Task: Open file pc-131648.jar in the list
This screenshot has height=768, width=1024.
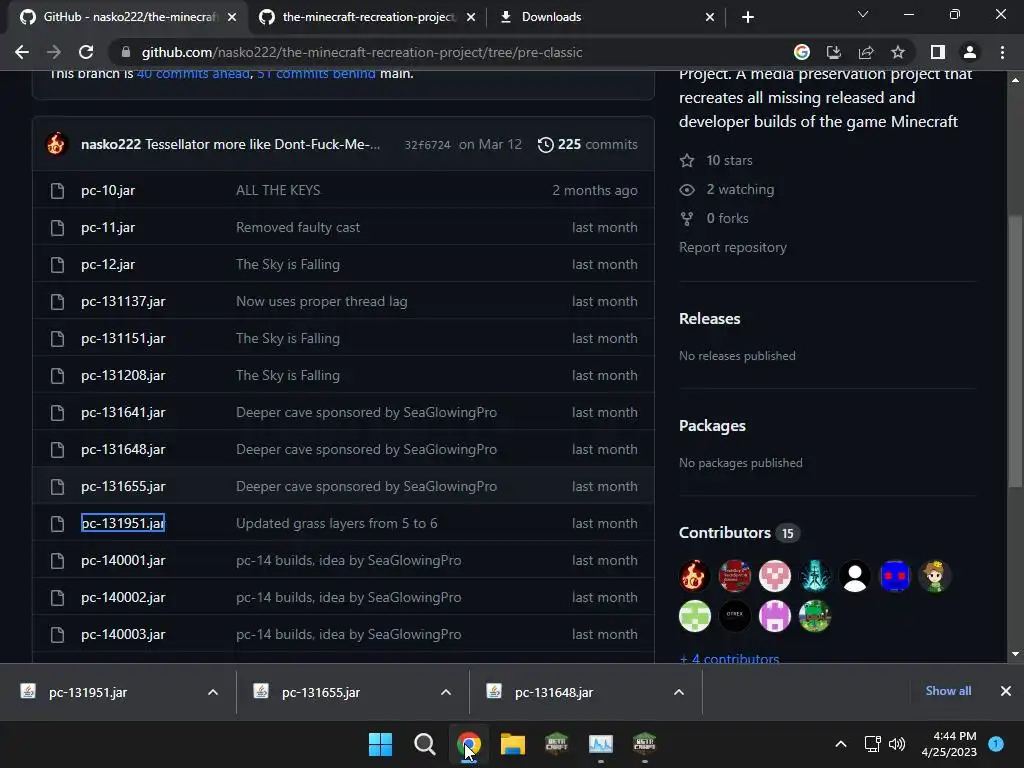Action: [x=123, y=449]
